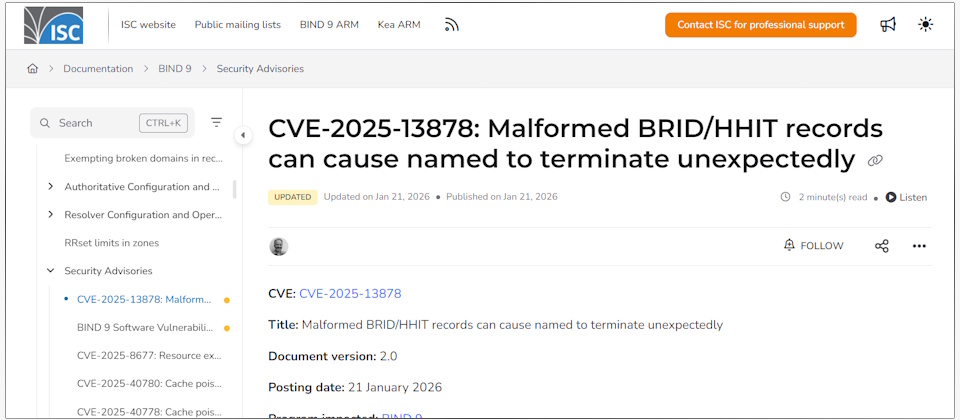Image resolution: width=960 pixels, height=420 pixels.
Task: Open the CVE-2025-13878 link
Action: point(350,294)
